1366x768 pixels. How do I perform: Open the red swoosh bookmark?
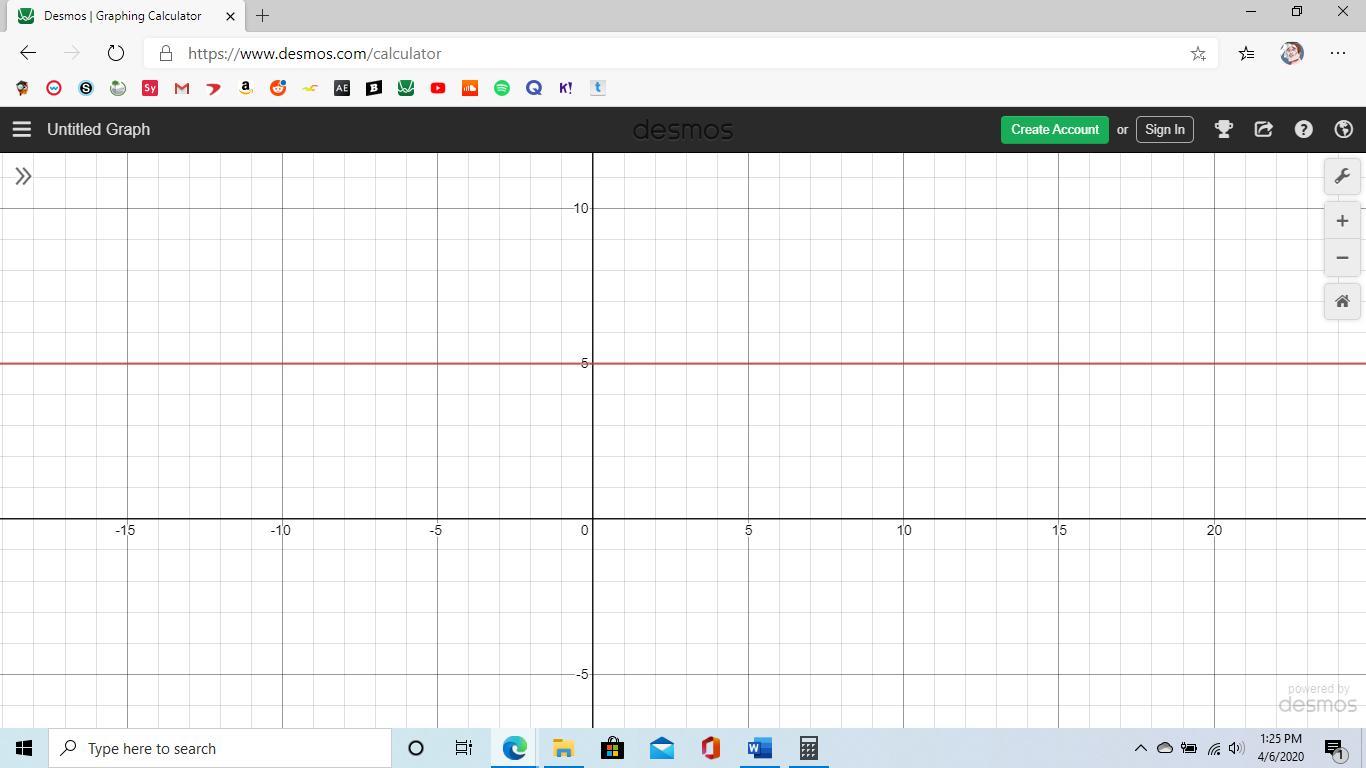[x=214, y=88]
